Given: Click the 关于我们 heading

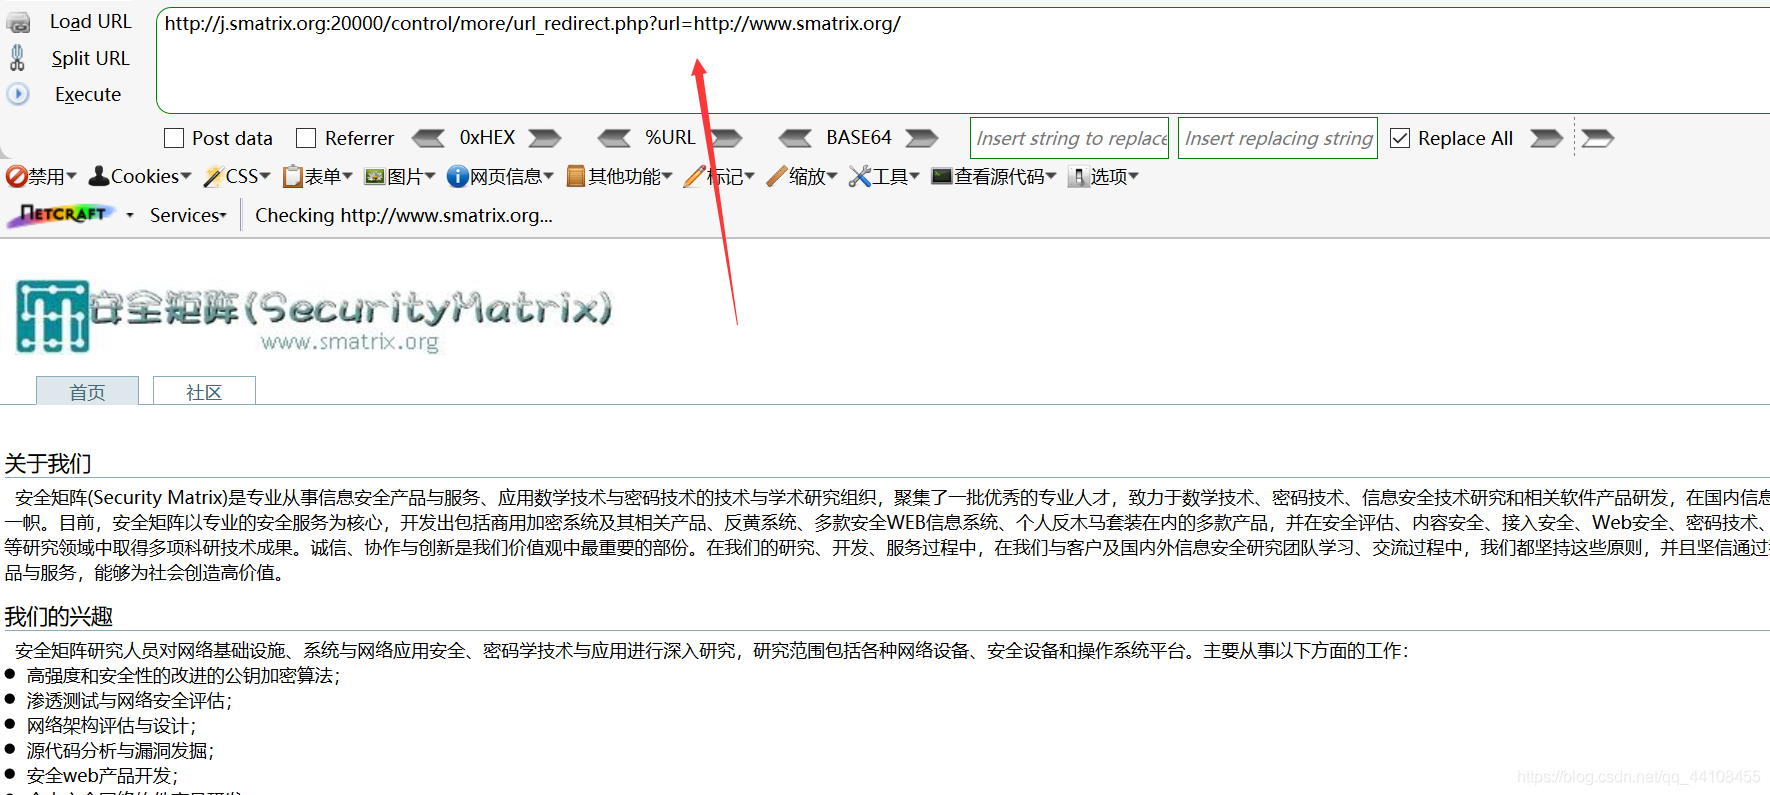Looking at the screenshot, I should [48, 464].
